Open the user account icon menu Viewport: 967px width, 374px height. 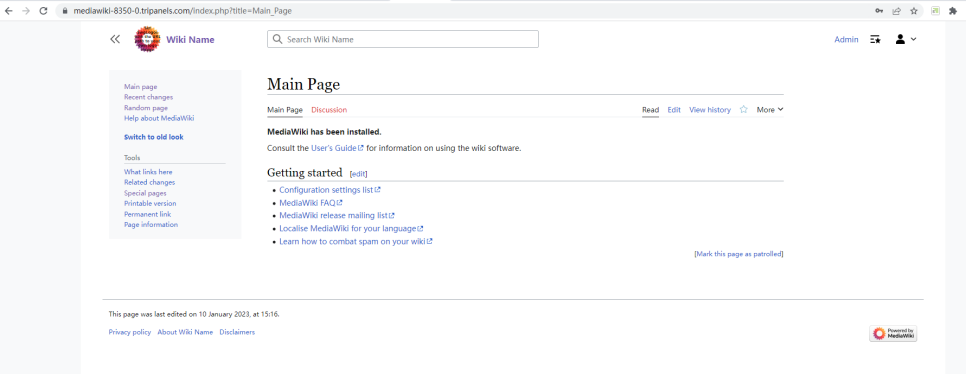click(x=905, y=39)
